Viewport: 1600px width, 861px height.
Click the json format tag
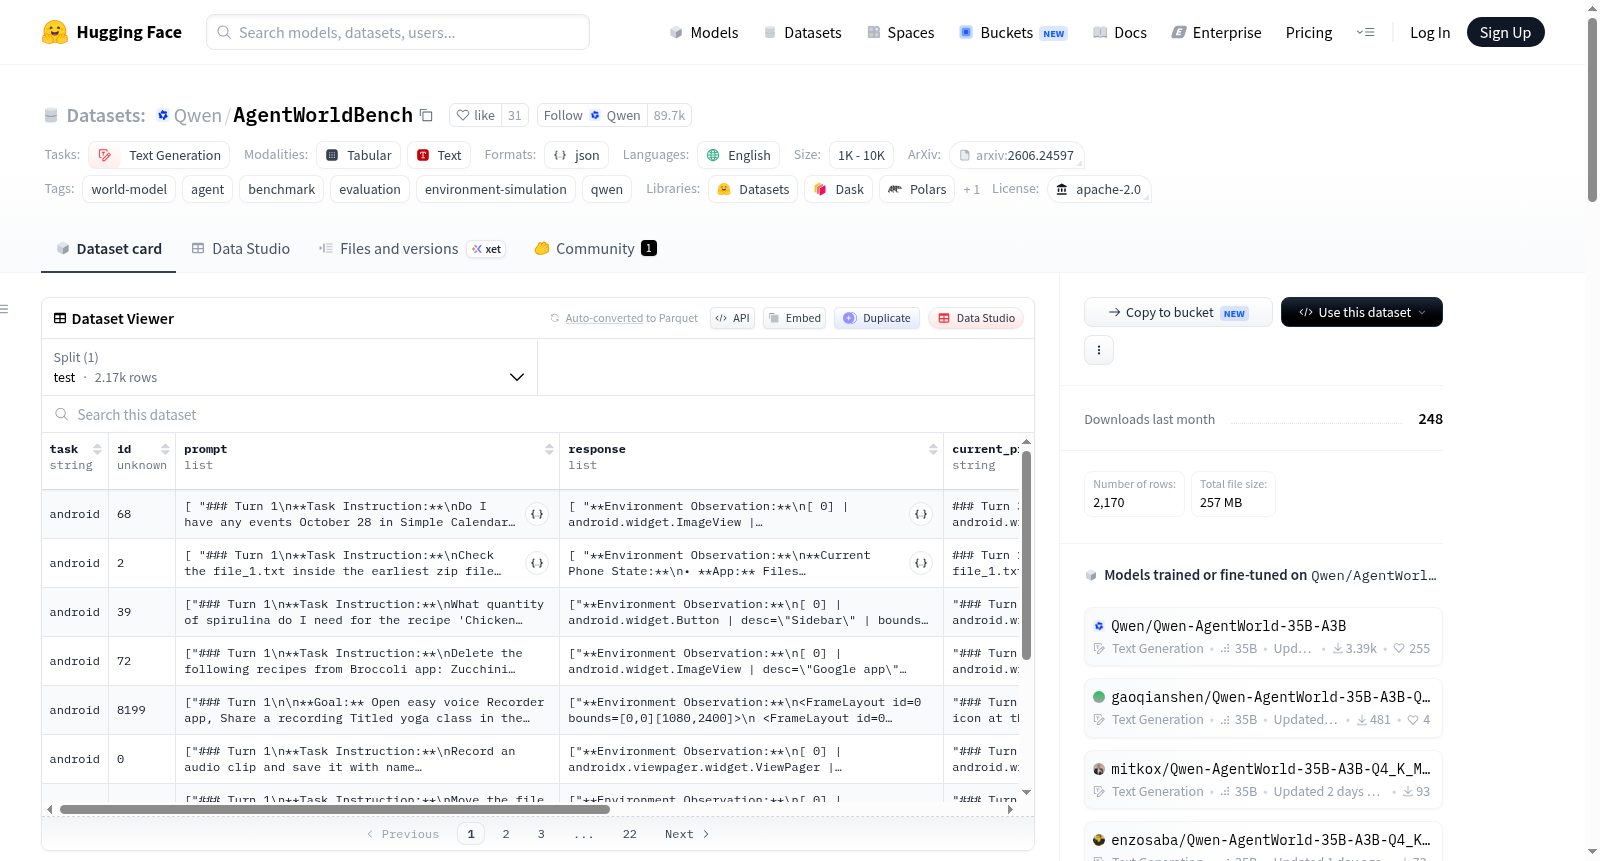(x=577, y=155)
